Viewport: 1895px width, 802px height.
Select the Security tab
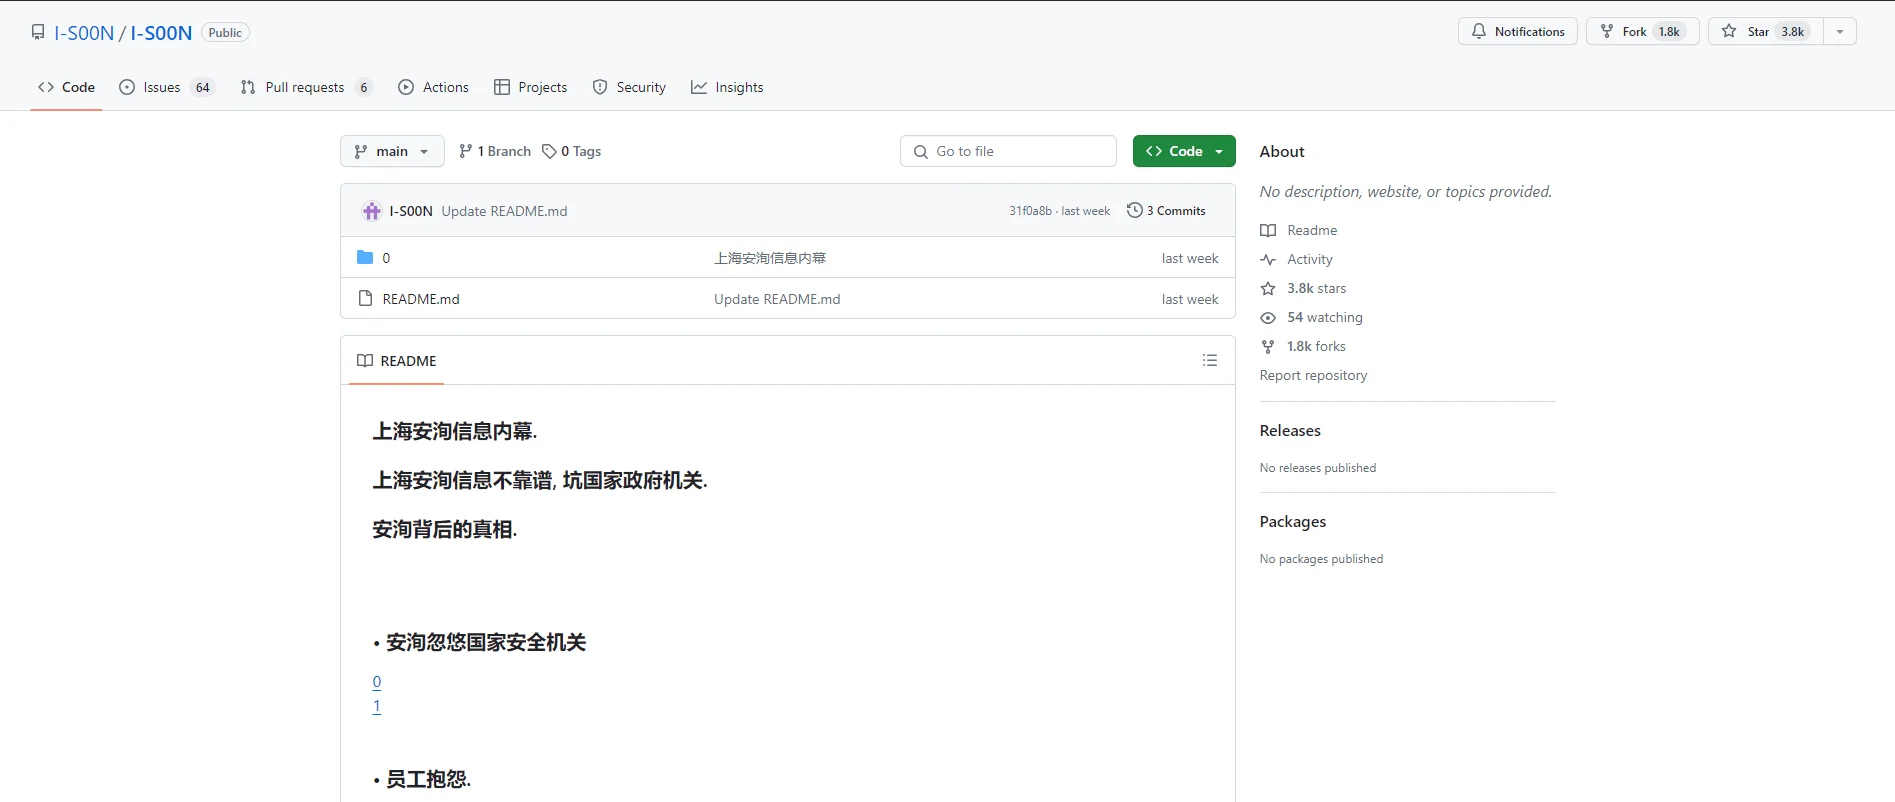point(629,87)
